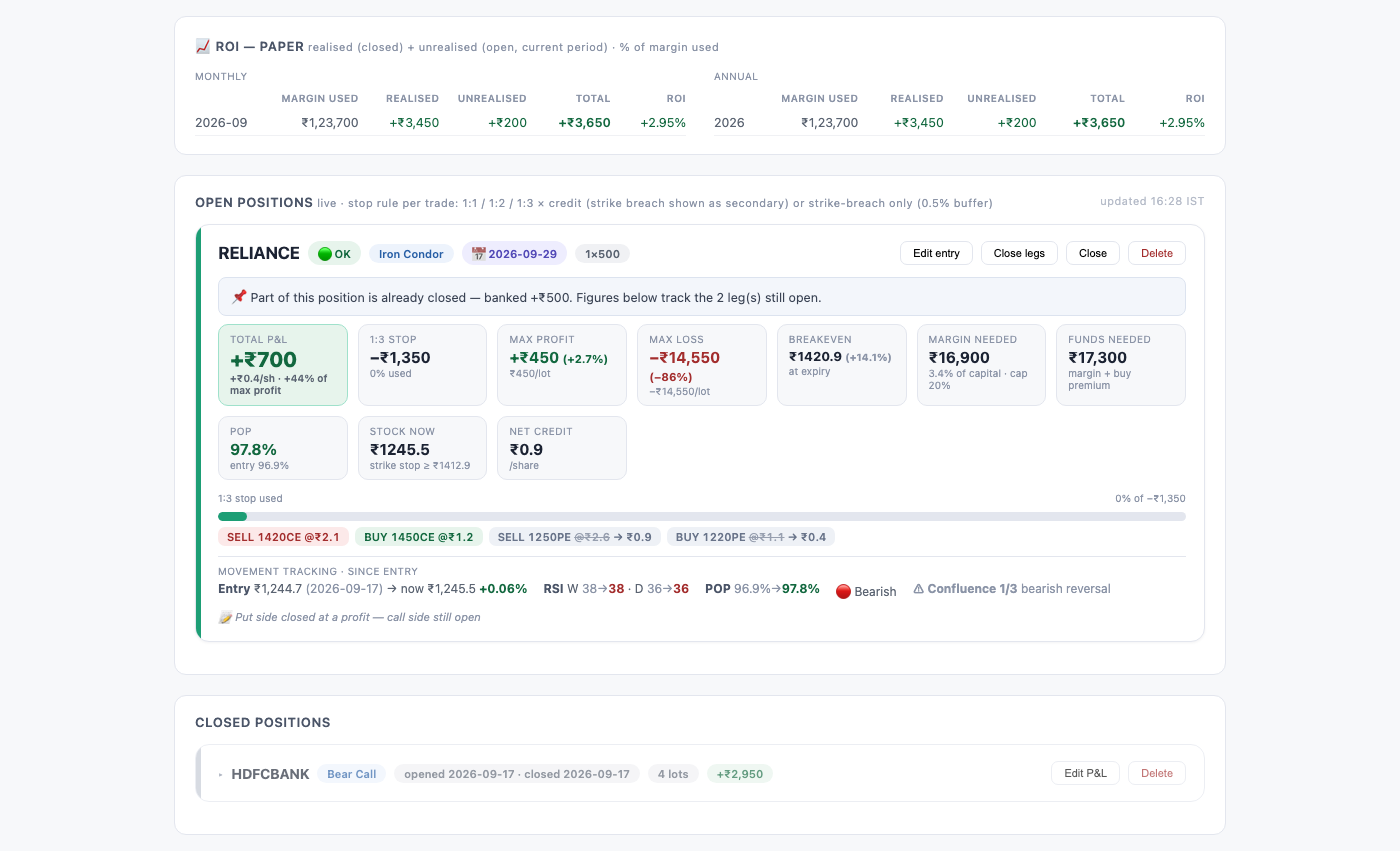Click the 2026-09 monthly period cell
1400x851 pixels.
[x=221, y=123]
